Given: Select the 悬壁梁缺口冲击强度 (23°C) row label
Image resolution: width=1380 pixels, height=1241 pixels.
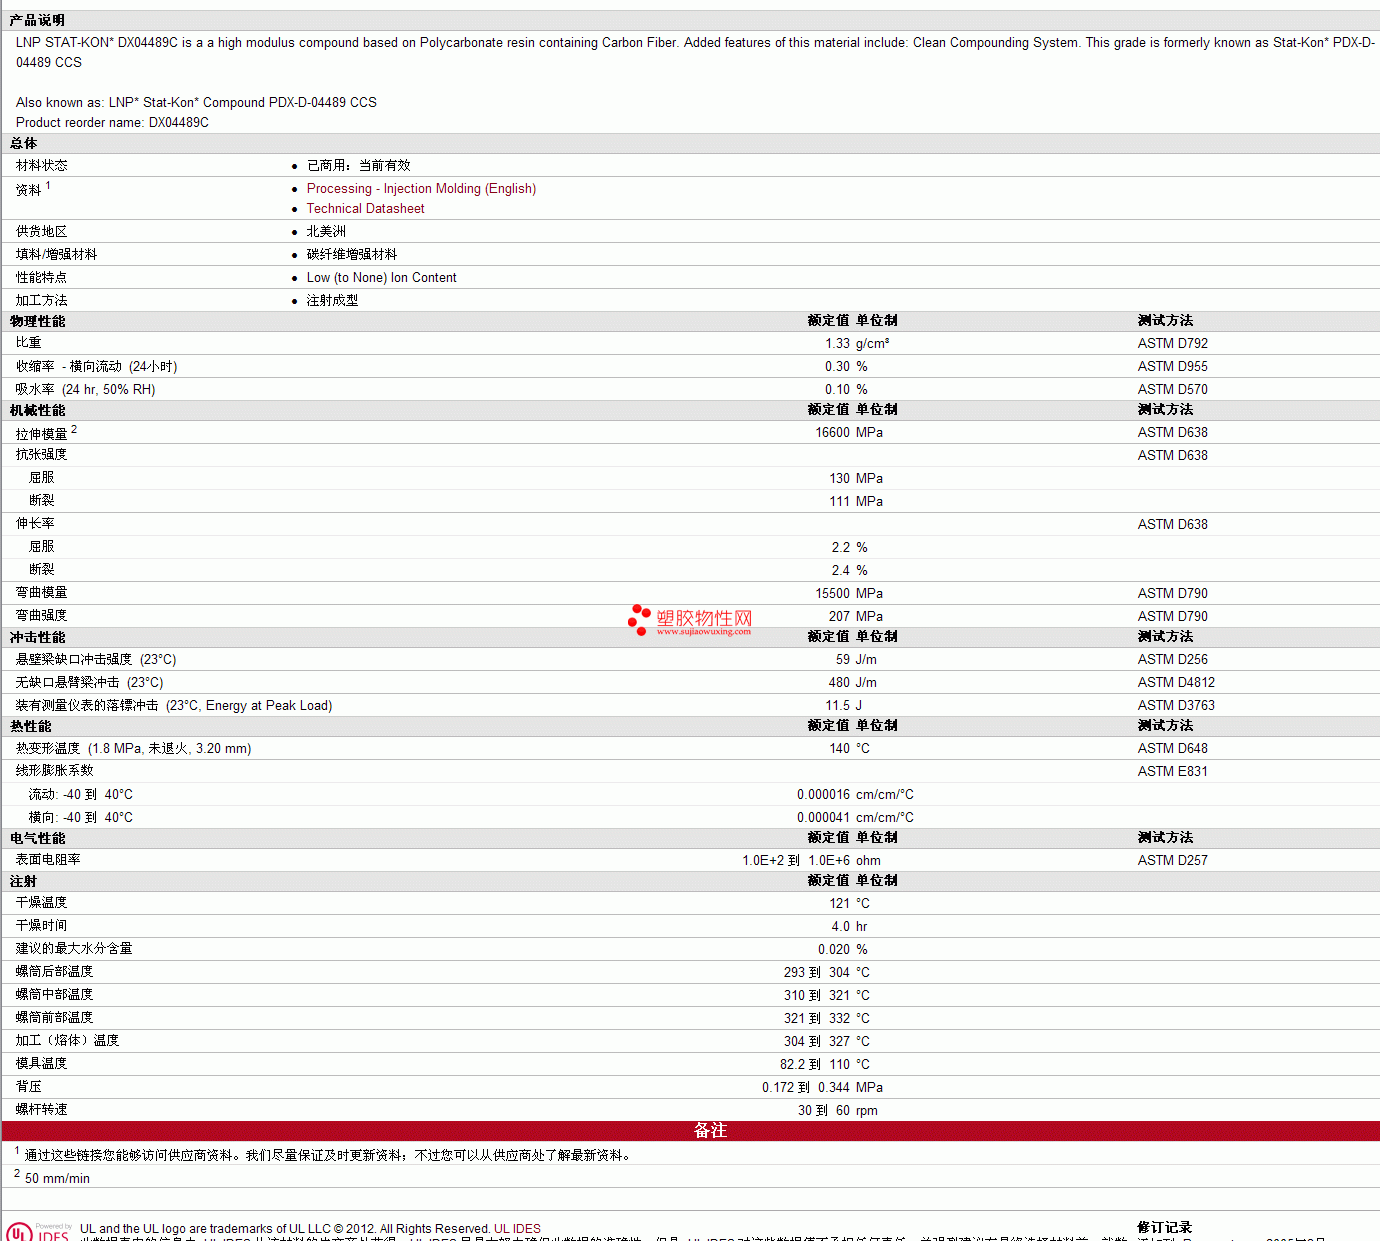Looking at the screenshot, I should point(96,660).
